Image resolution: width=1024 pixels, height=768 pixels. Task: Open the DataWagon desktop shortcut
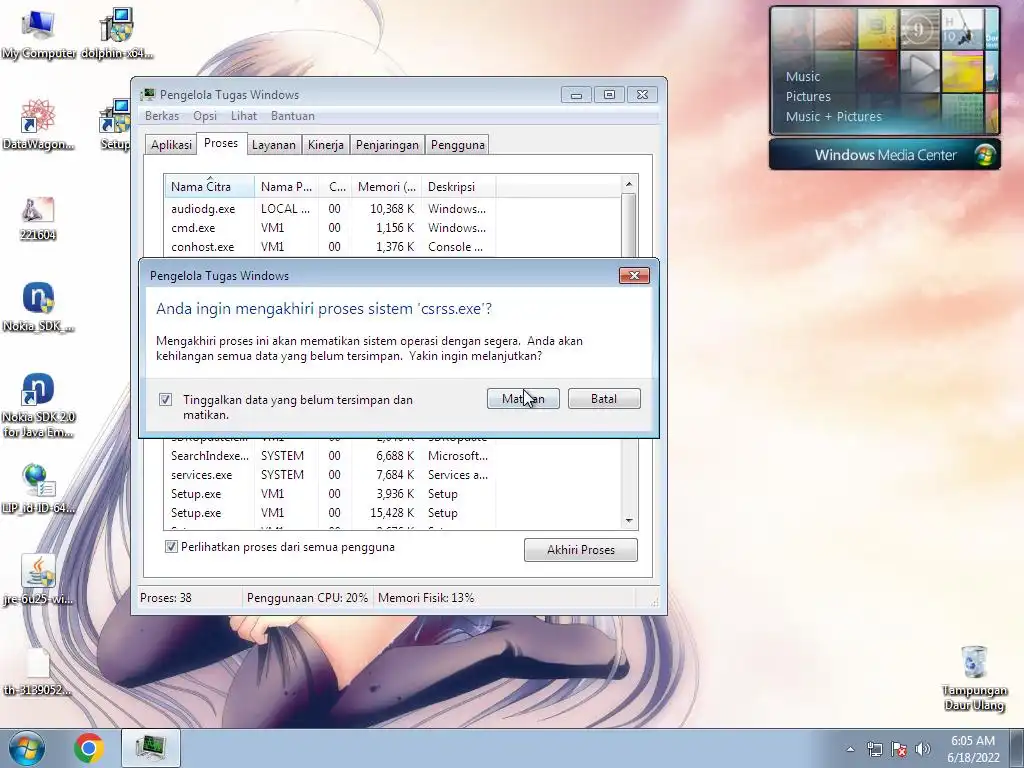pyautogui.click(x=38, y=125)
